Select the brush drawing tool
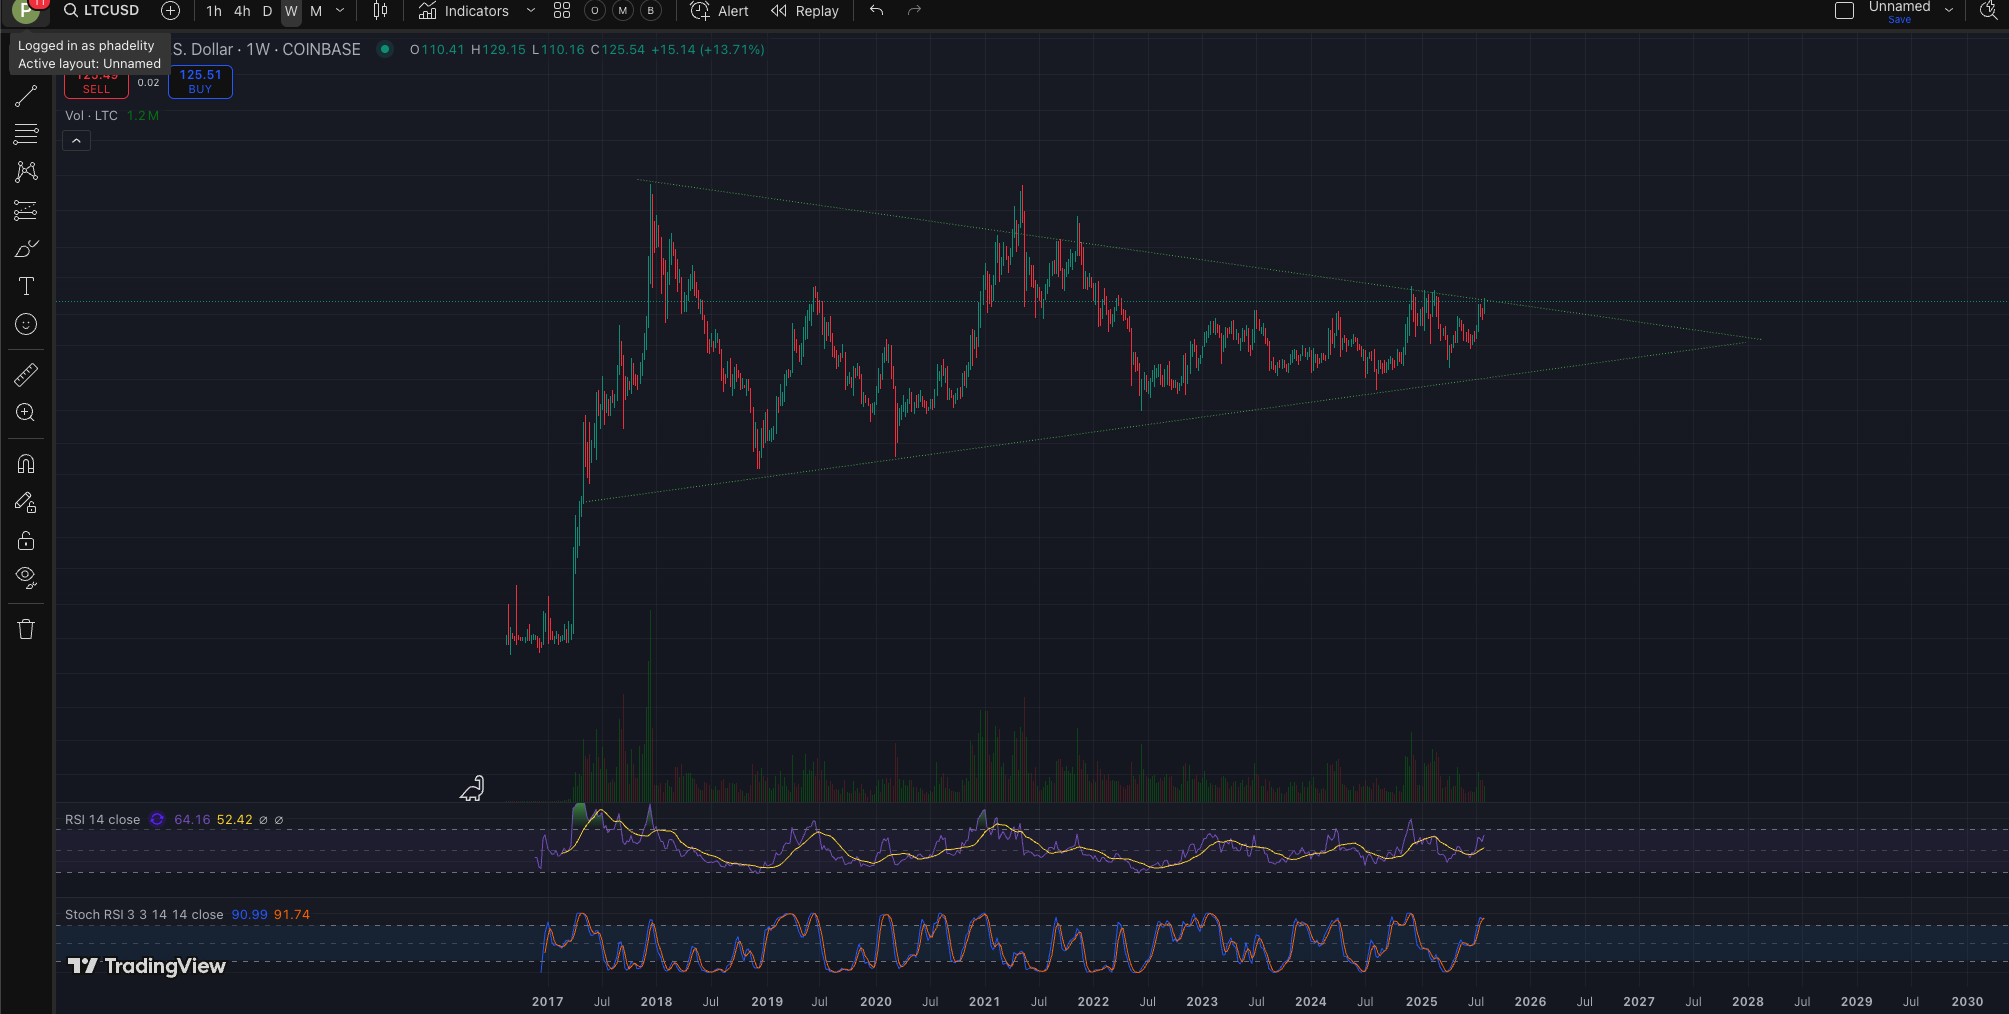Viewport: 2009px width, 1014px height. click(26, 248)
